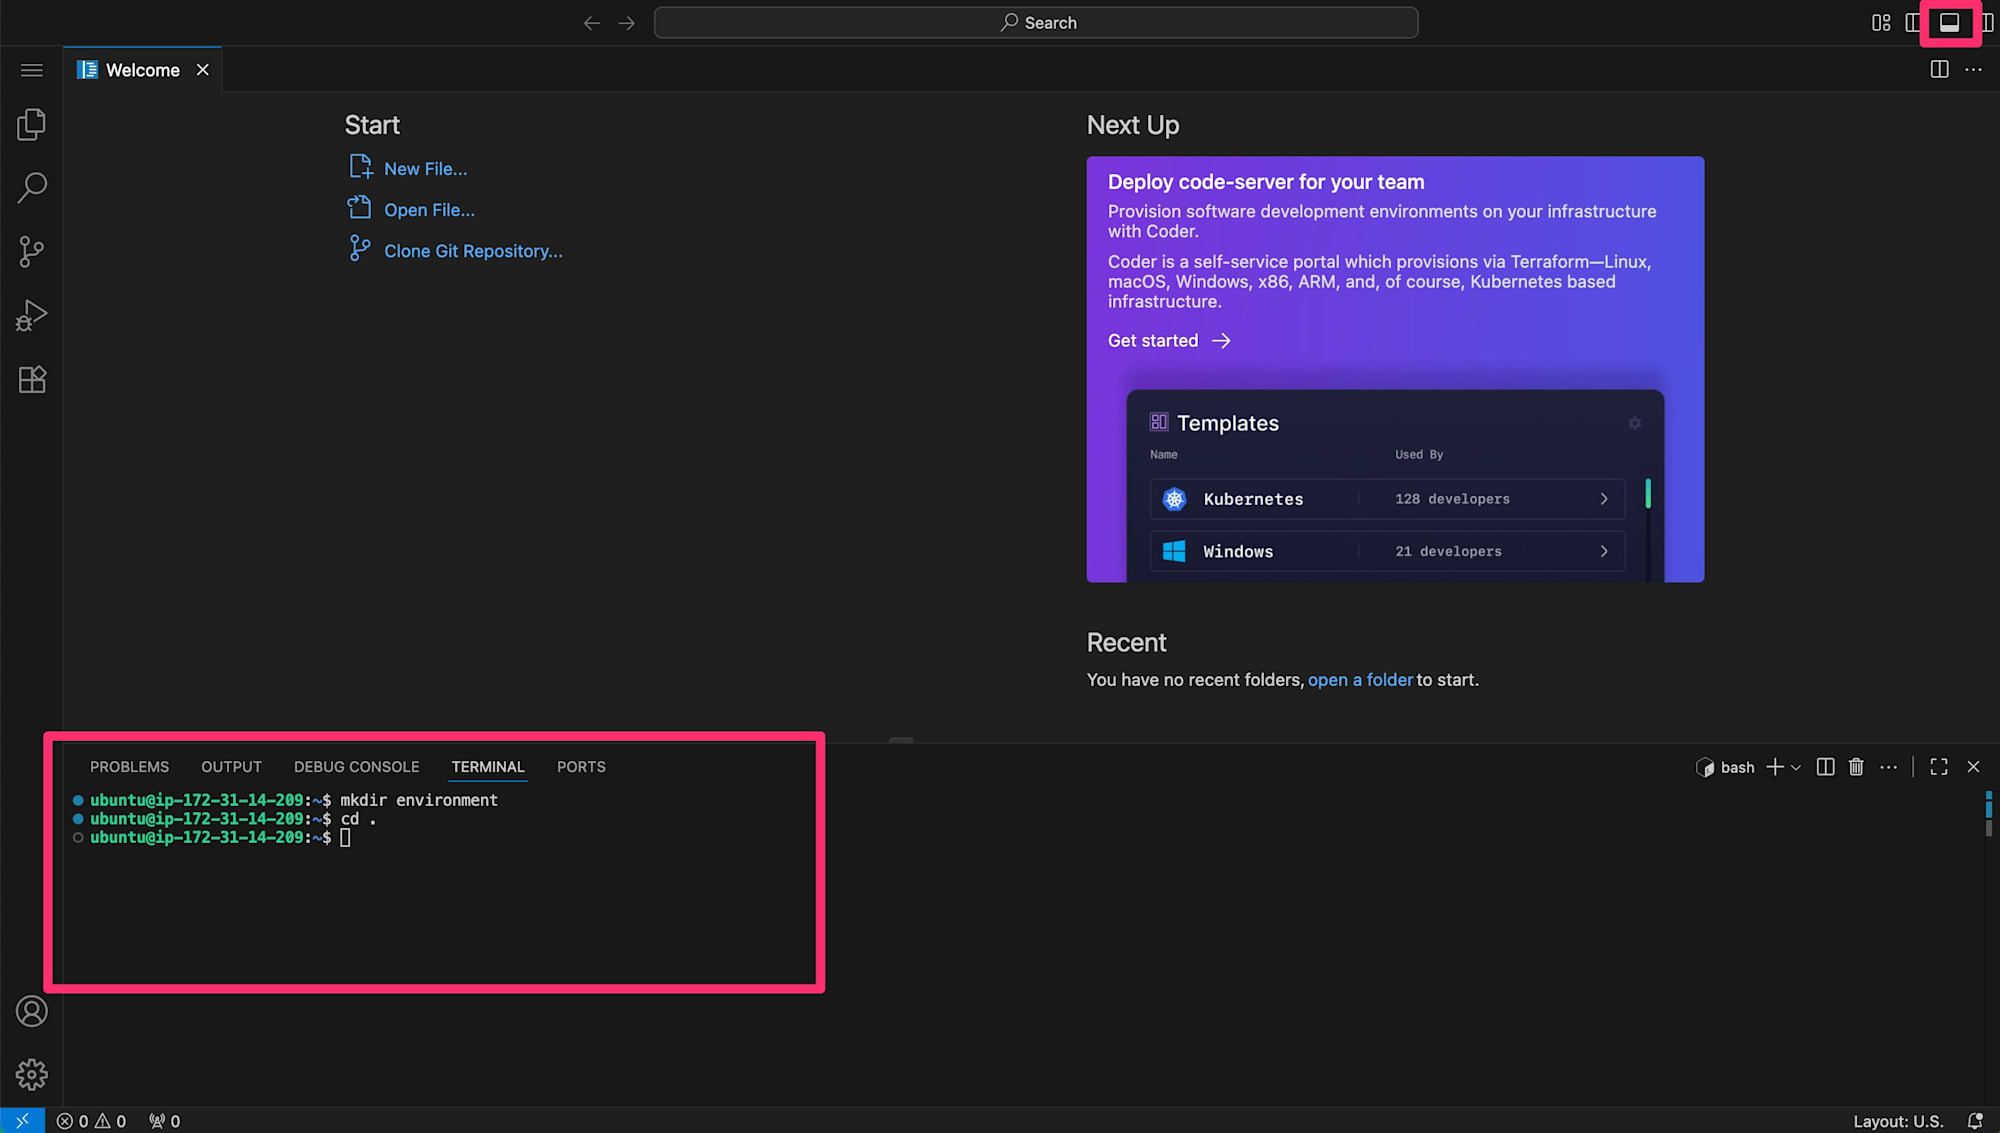The height and width of the screenshot is (1133, 2000).
Task: Click the remote connection status bar icon
Action: click(22, 1121)
